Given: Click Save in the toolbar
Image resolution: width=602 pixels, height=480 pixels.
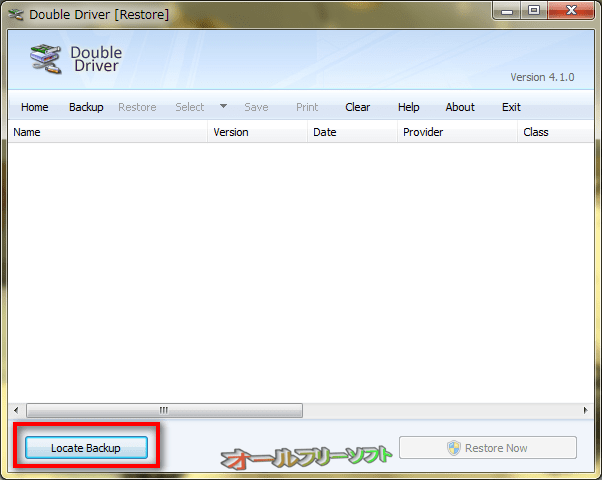Looking at the screenshot, I should [256, 107].
